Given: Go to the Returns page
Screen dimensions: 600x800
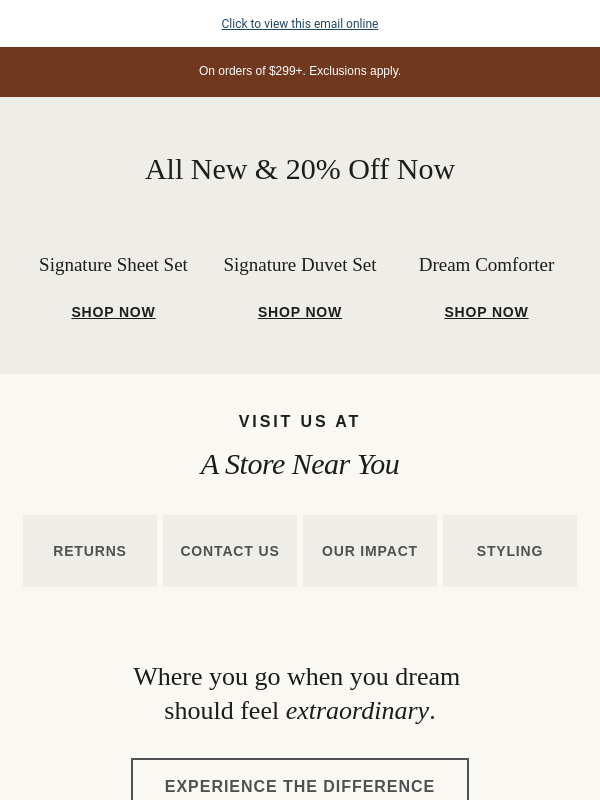Looking at the screenshot, I should pos(90,551).
